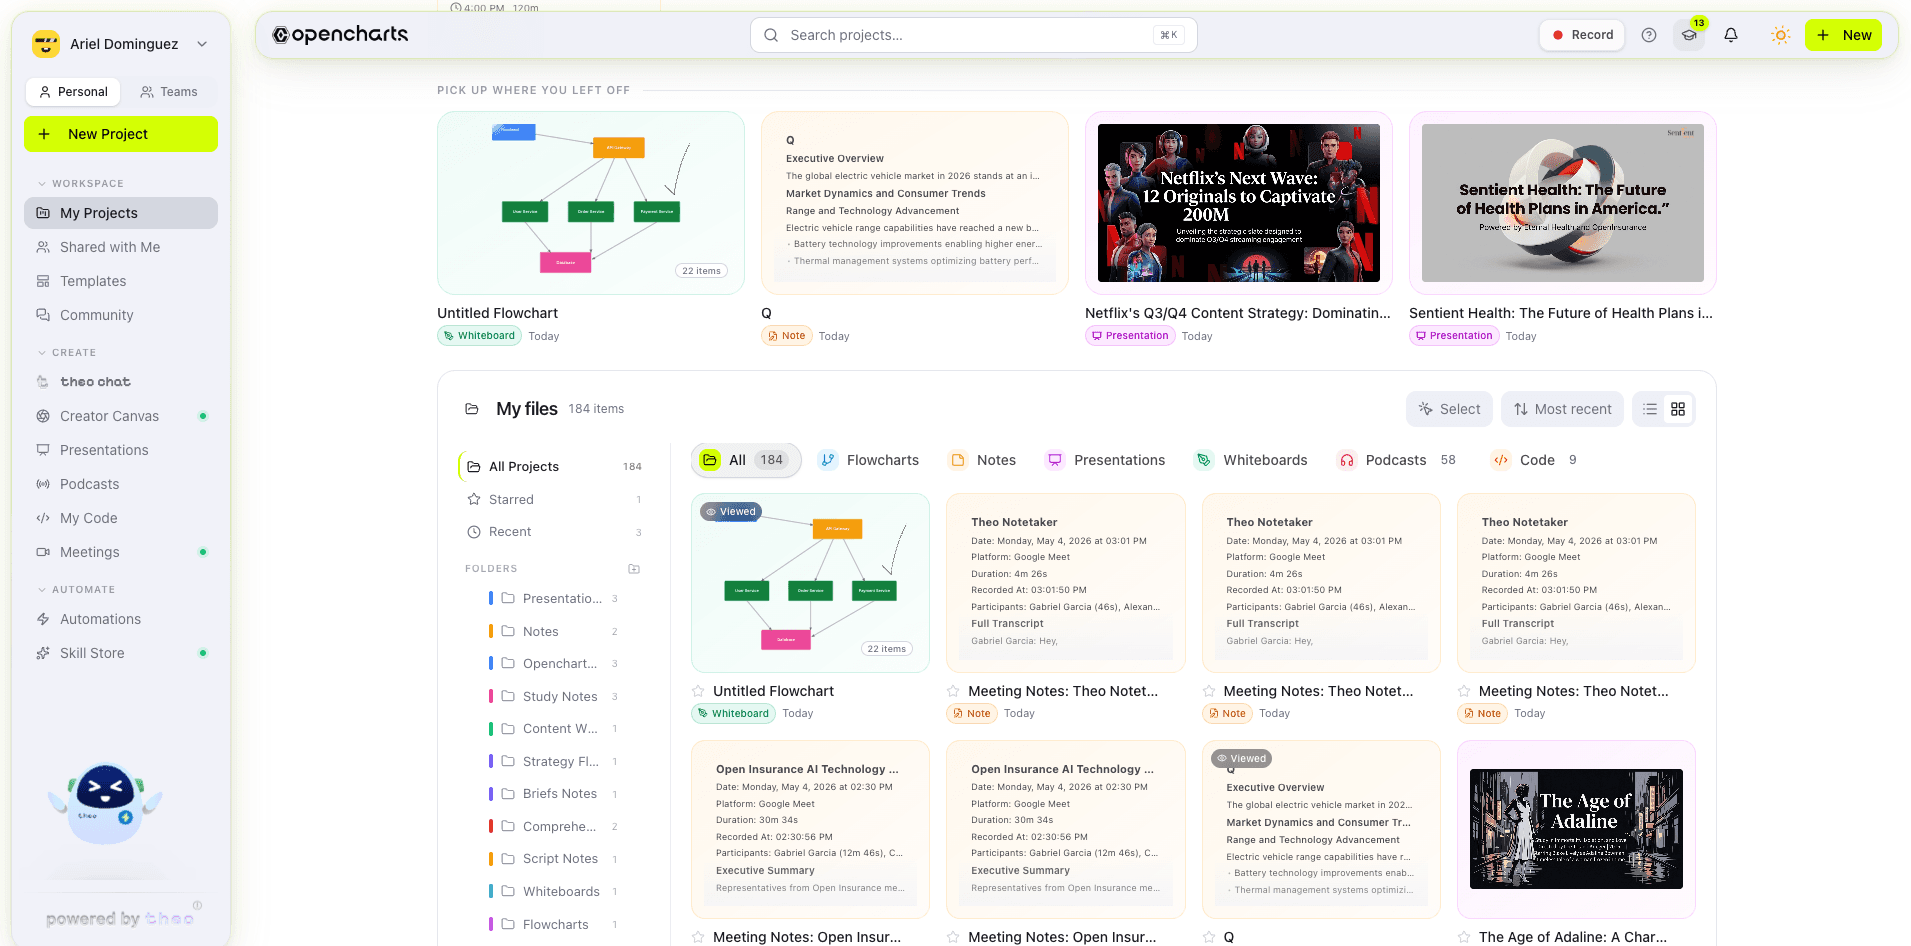Viewport: 1911px width, 946px height.
Task: Collapse the Automate section
Action: pyautogui.click(x=76, y=590)
